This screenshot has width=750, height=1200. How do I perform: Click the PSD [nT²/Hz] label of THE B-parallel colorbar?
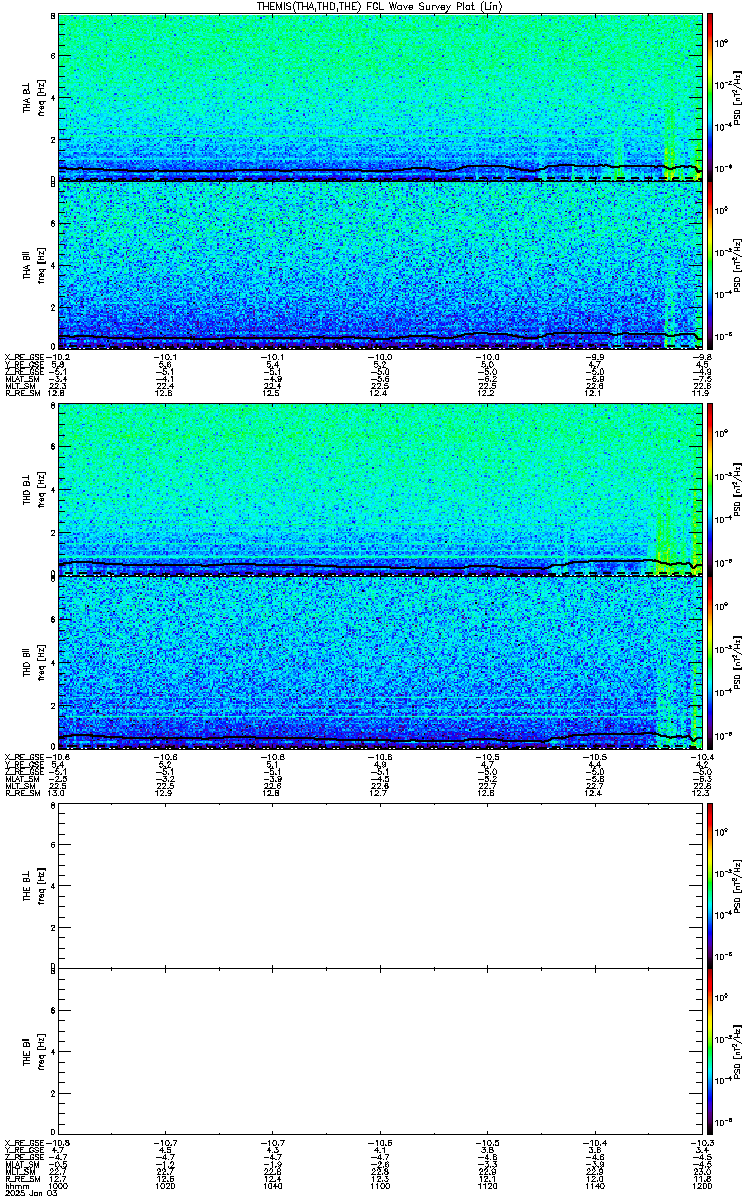coord(738,1053)
